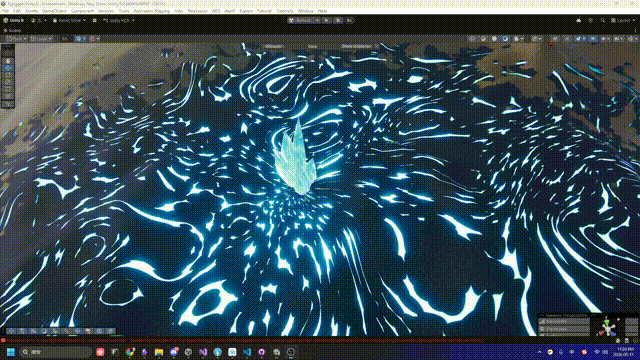Open the Services menu
Viewport: 640px width, 360px height.
(x=106, y=11)
